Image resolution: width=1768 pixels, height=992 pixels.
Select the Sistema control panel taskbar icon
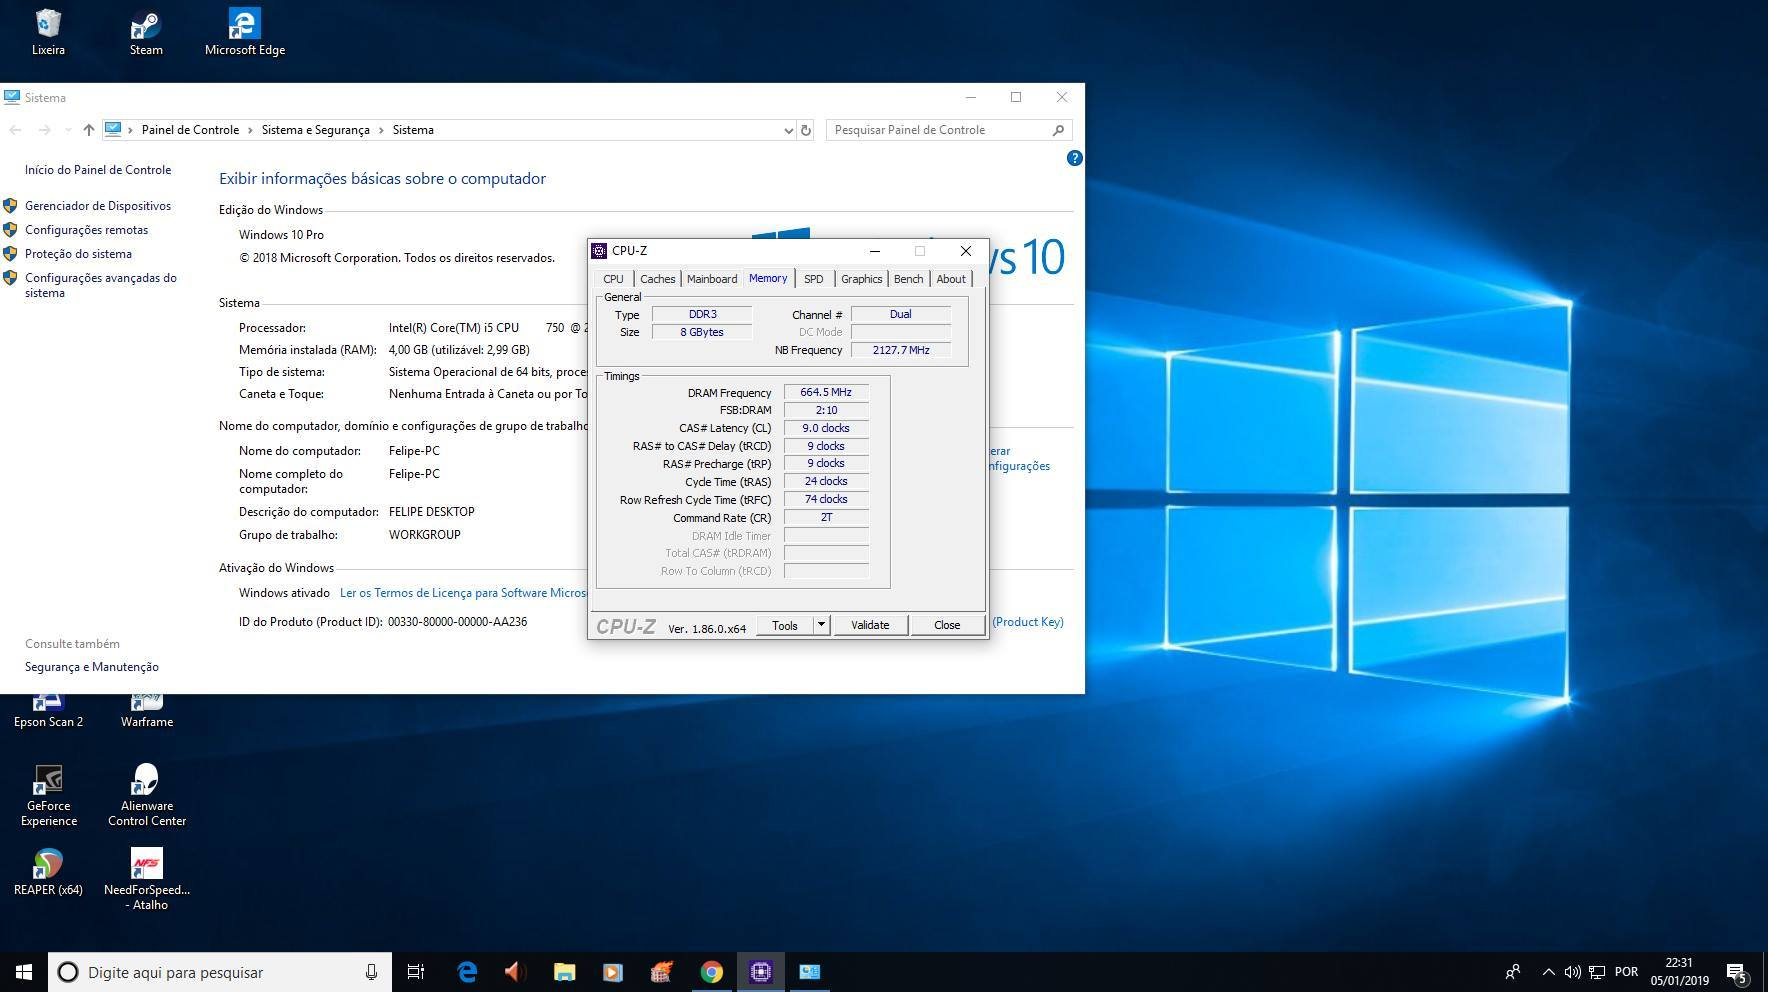pyautogui.click(x=809, y=972)
